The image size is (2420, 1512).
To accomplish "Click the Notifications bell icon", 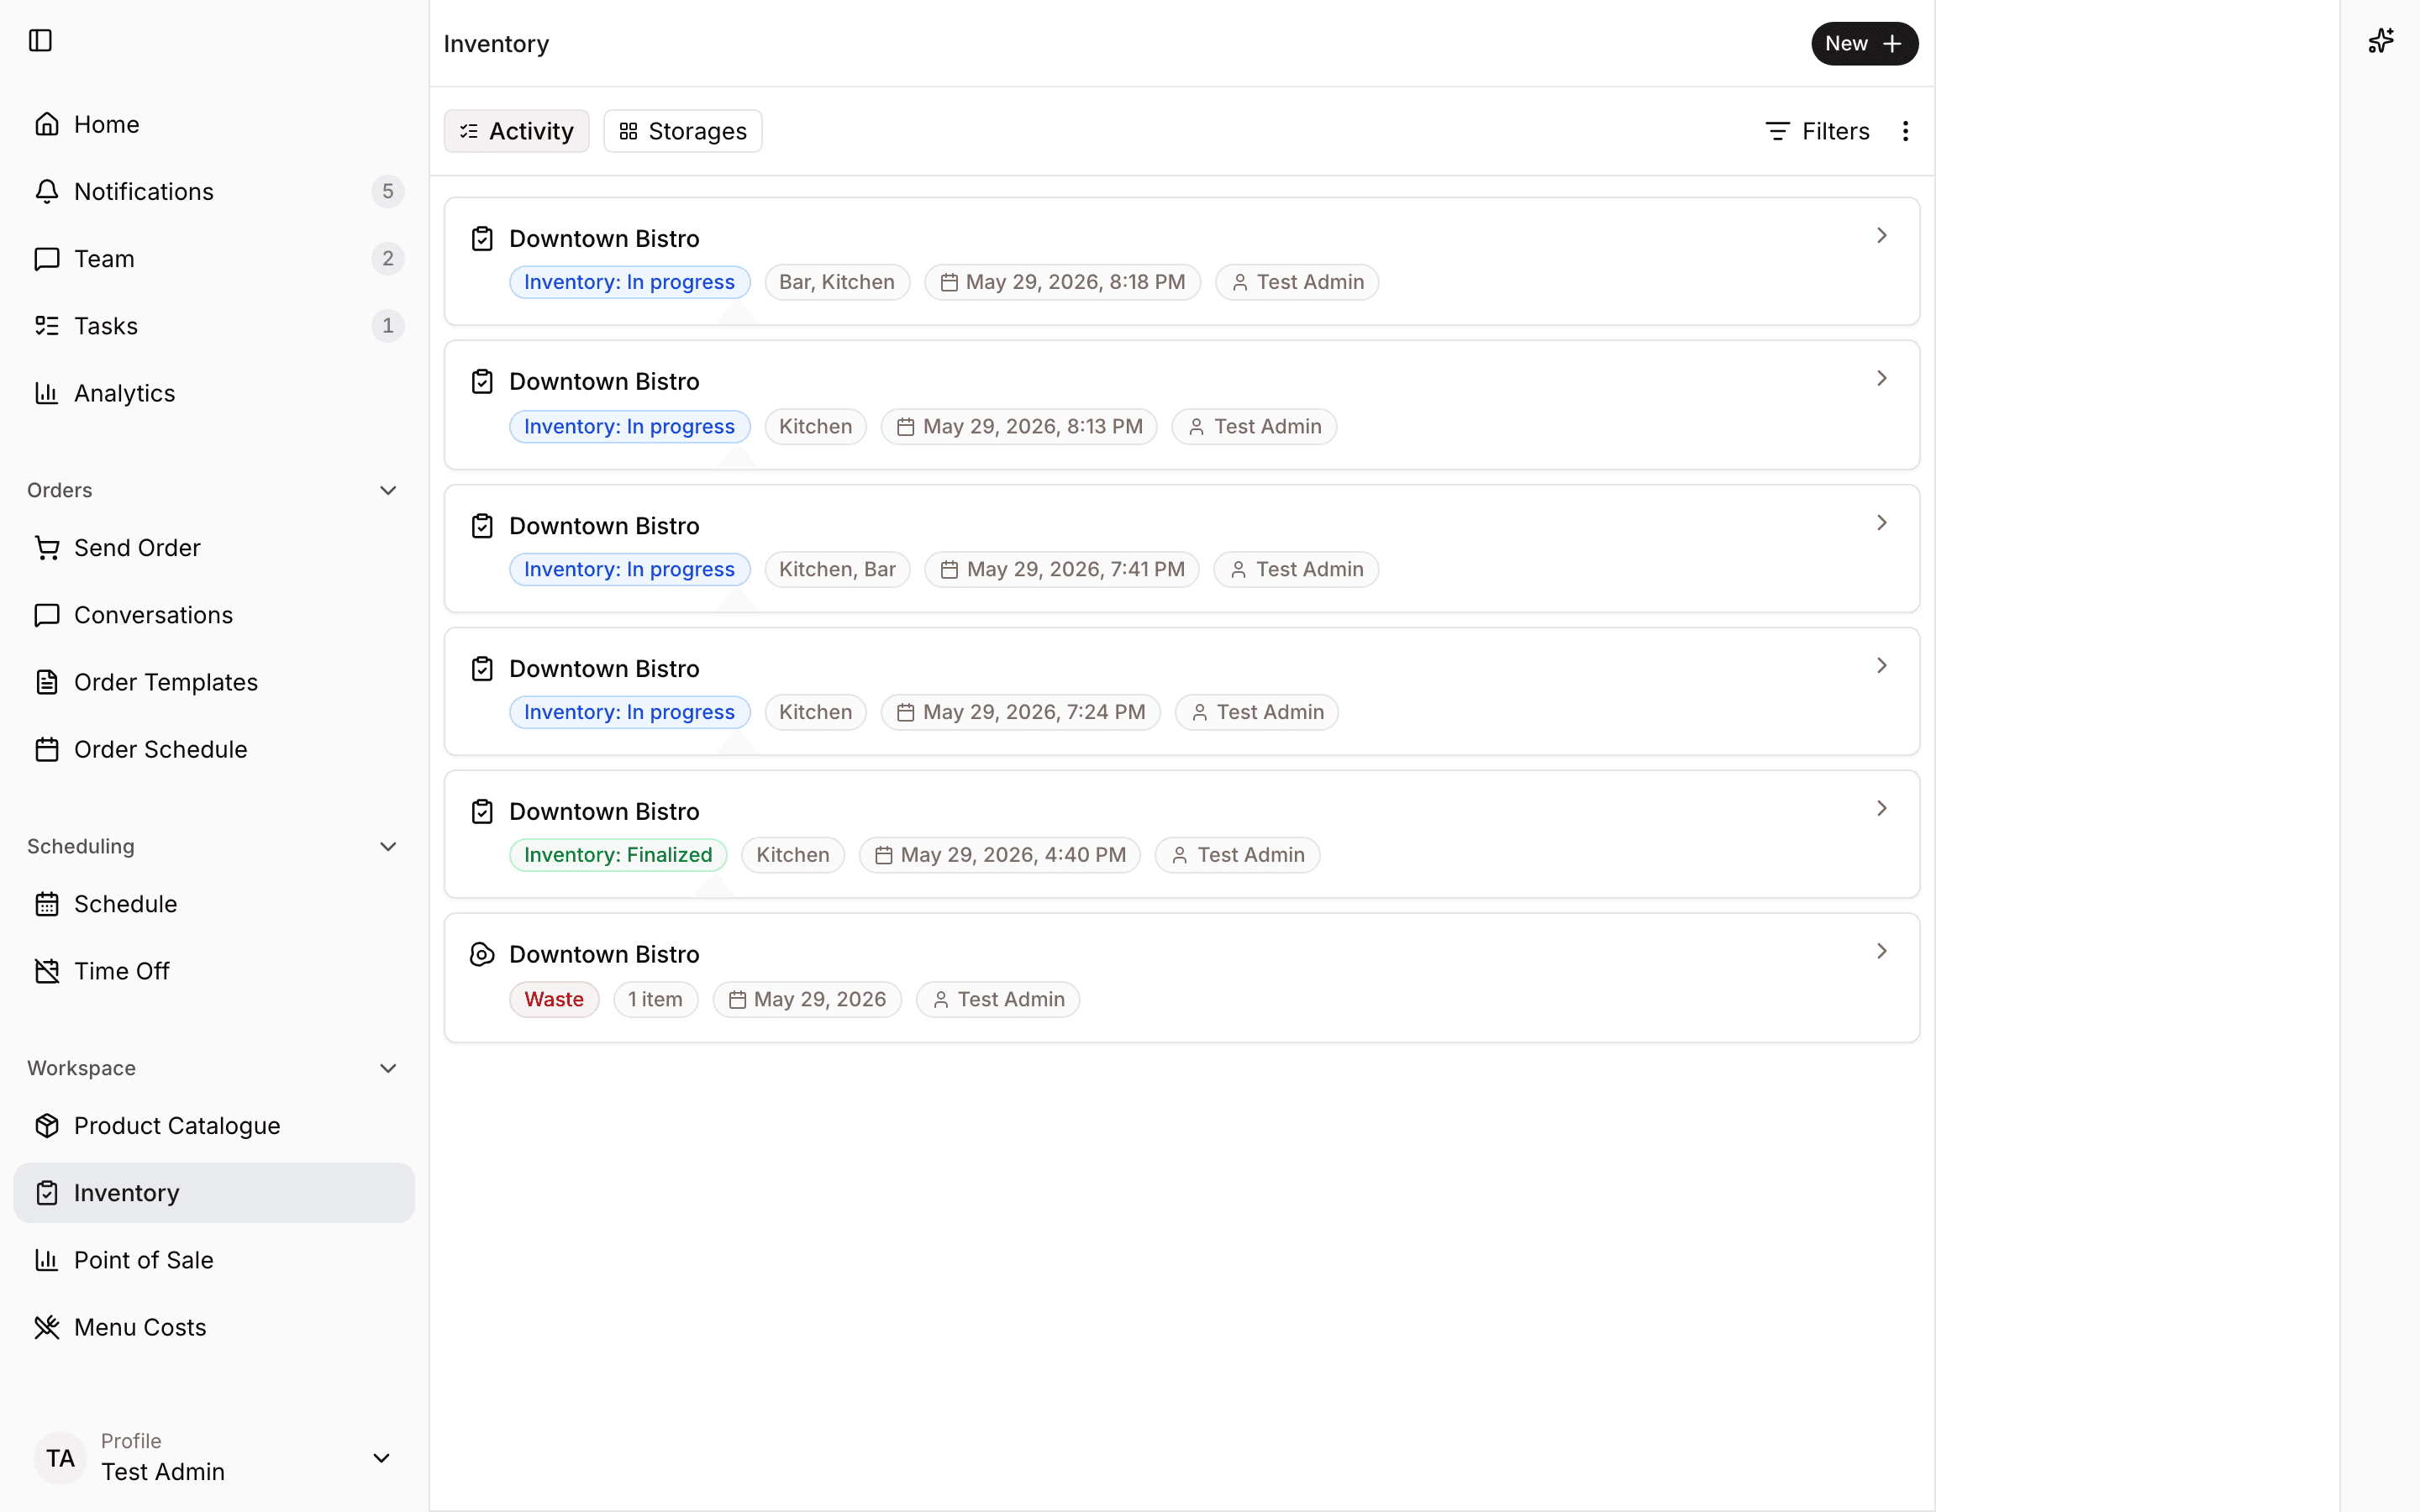I will [47, 191].
